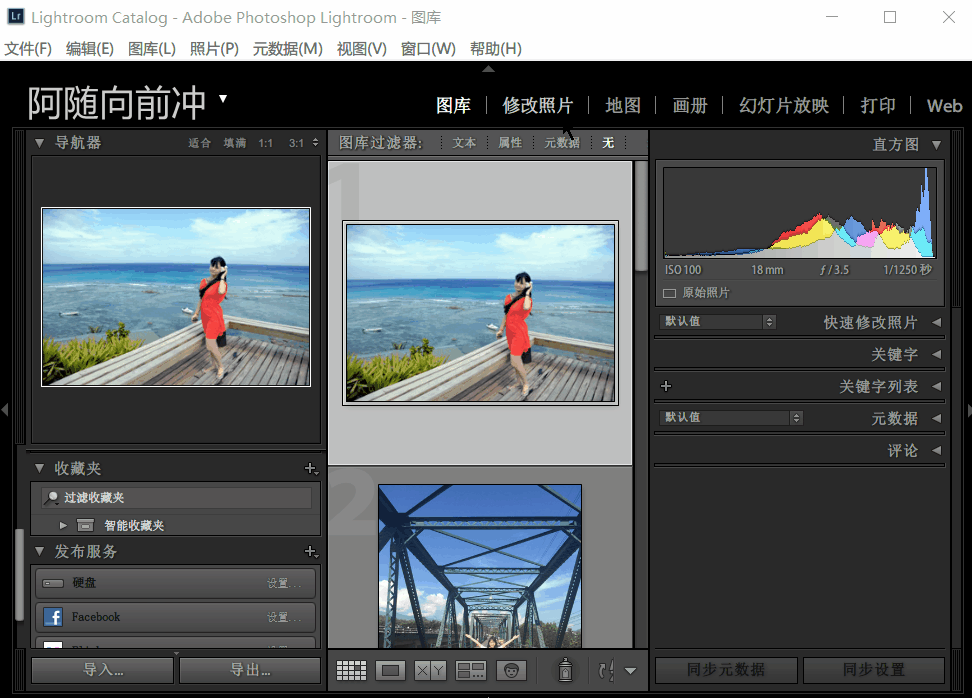Collapse the 导航器 navigator panel
Image resolution: width=972 pixels, height=698 pixels.
40,143
